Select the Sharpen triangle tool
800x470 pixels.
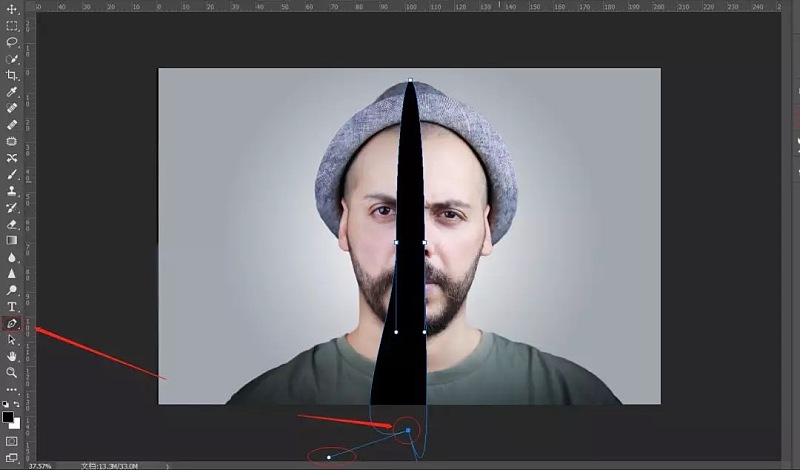pyautogui.click(x=11, y=274)
